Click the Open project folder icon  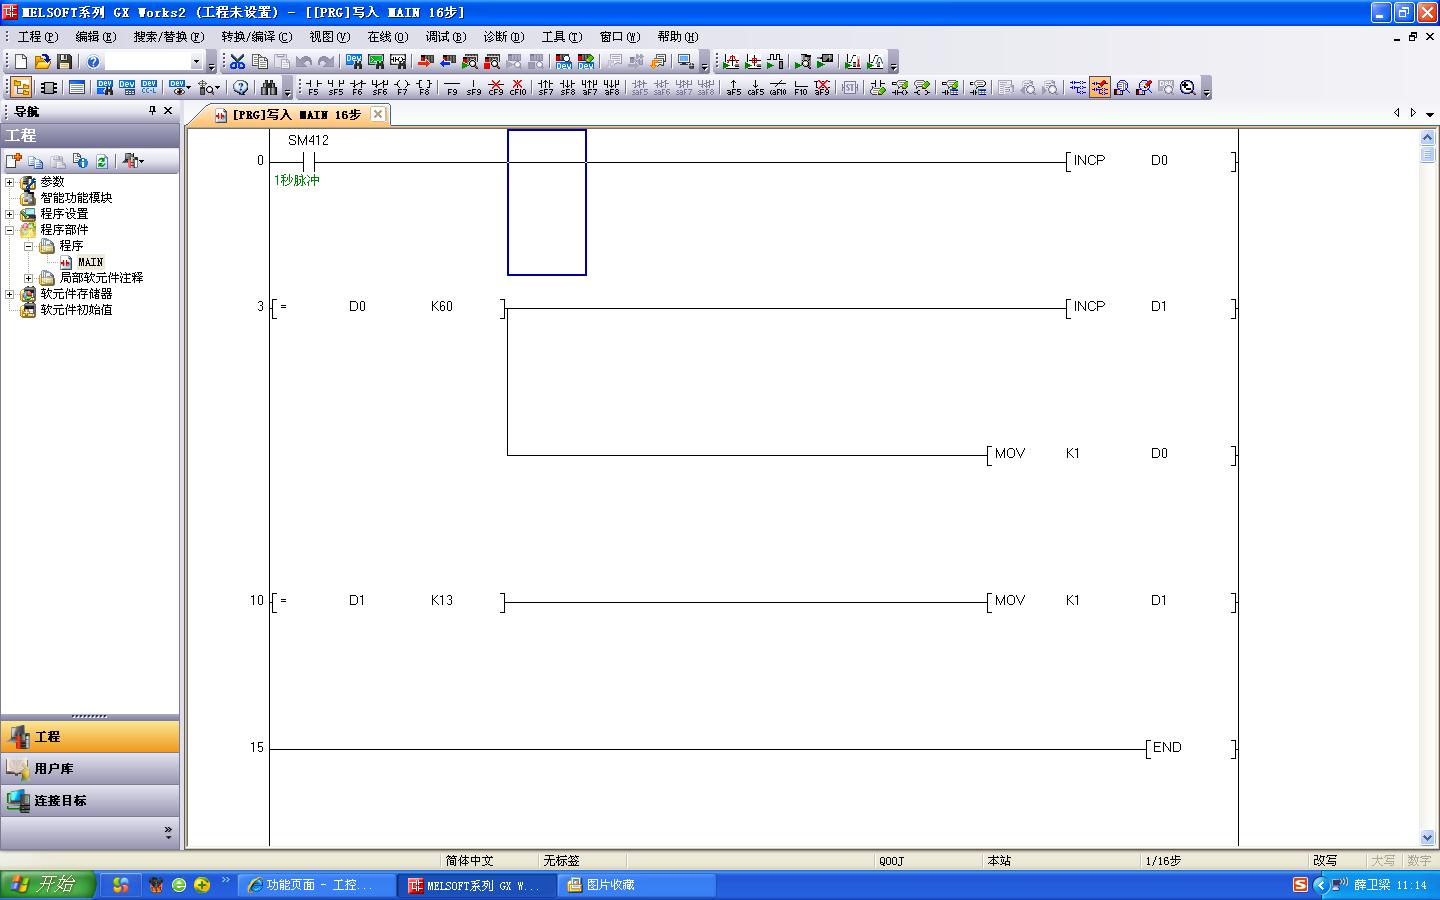click(x=42, y=62)
